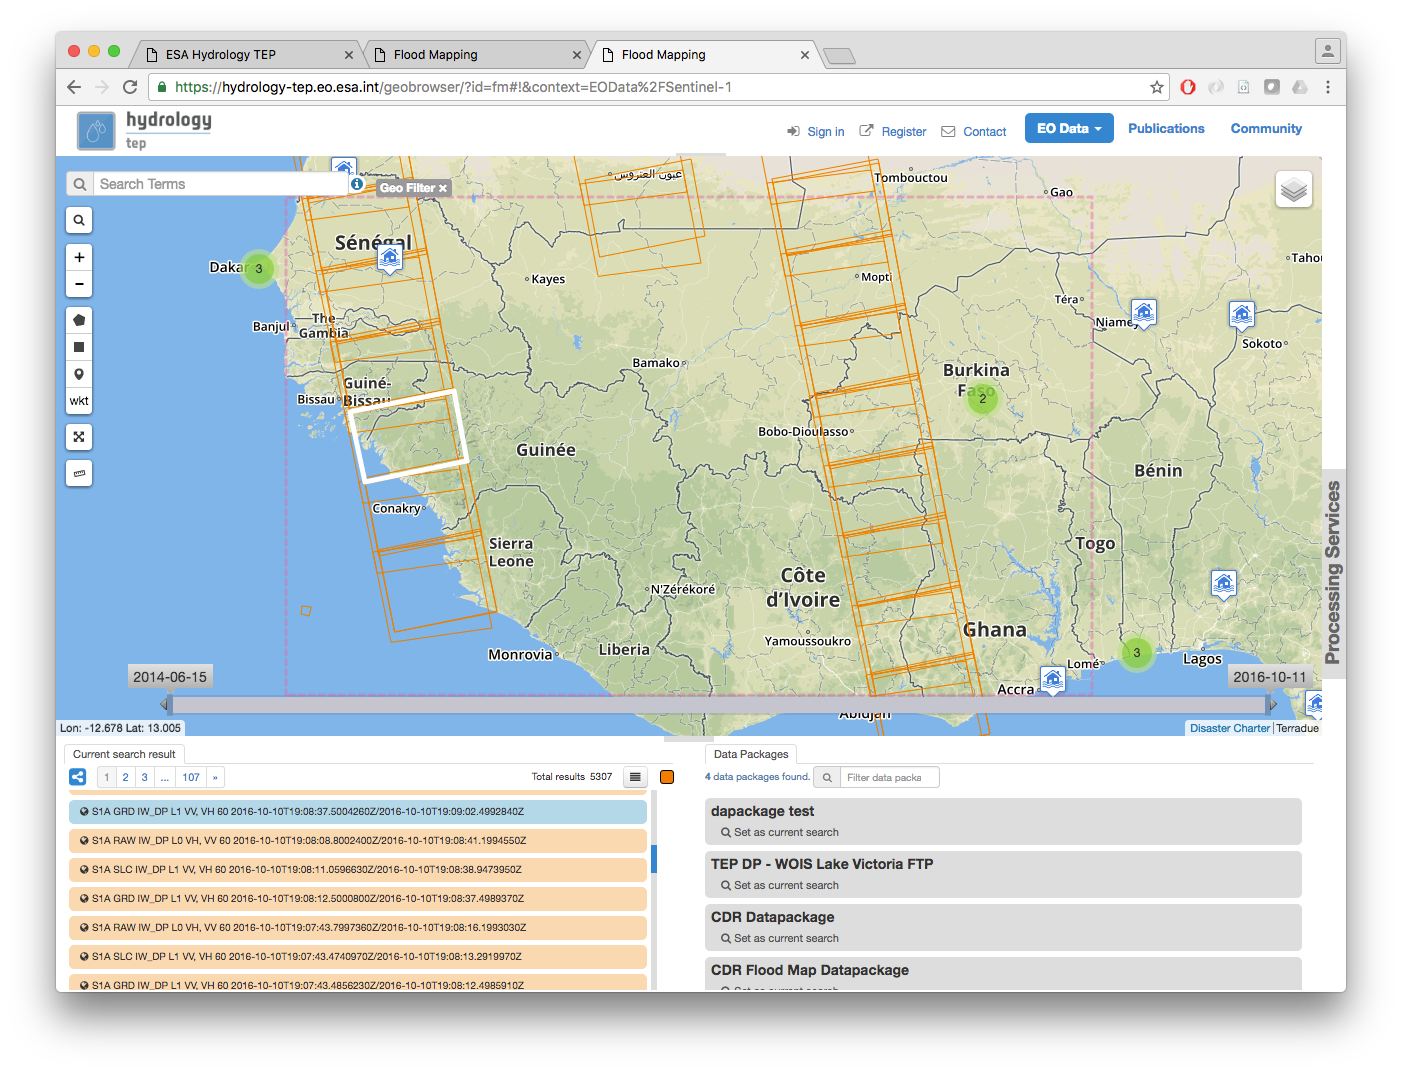Select the S1A GRD result ending 19:09:02.4992840Z
This screenshot has width=1402, height=1072.
coord(358,812)
